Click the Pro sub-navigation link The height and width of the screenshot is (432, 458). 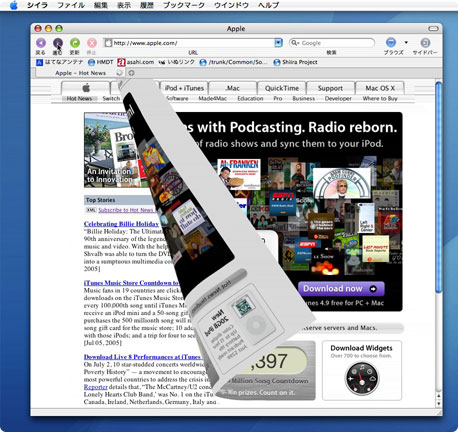click(278, 99)
